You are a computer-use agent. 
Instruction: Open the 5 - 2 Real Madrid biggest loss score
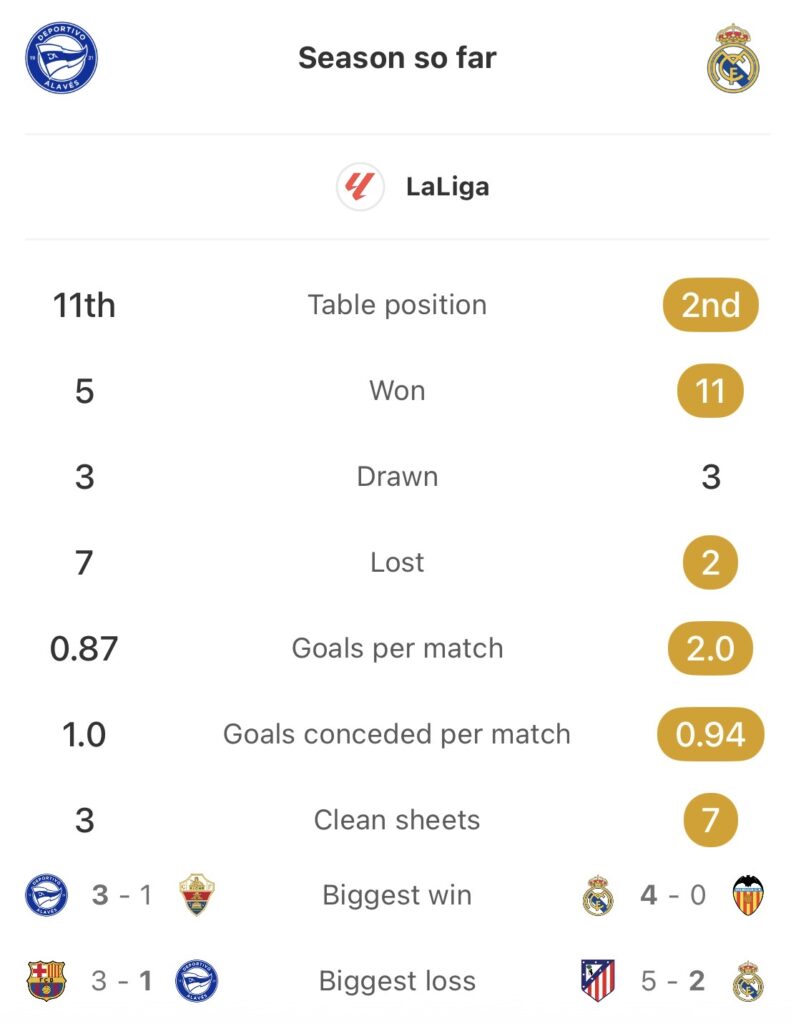[x=673, y=980]
